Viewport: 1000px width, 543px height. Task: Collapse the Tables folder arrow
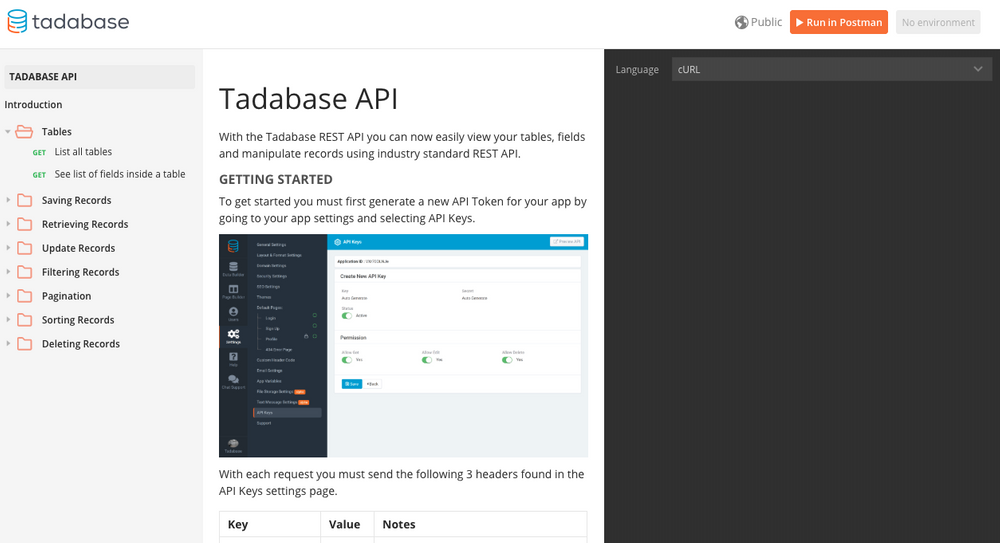click(x=8, y=132)
